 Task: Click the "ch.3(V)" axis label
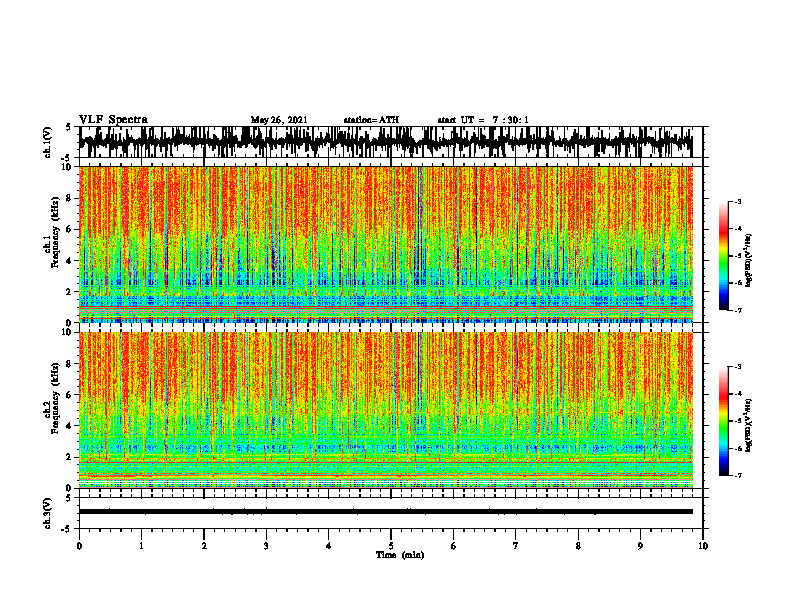[47, 513]
